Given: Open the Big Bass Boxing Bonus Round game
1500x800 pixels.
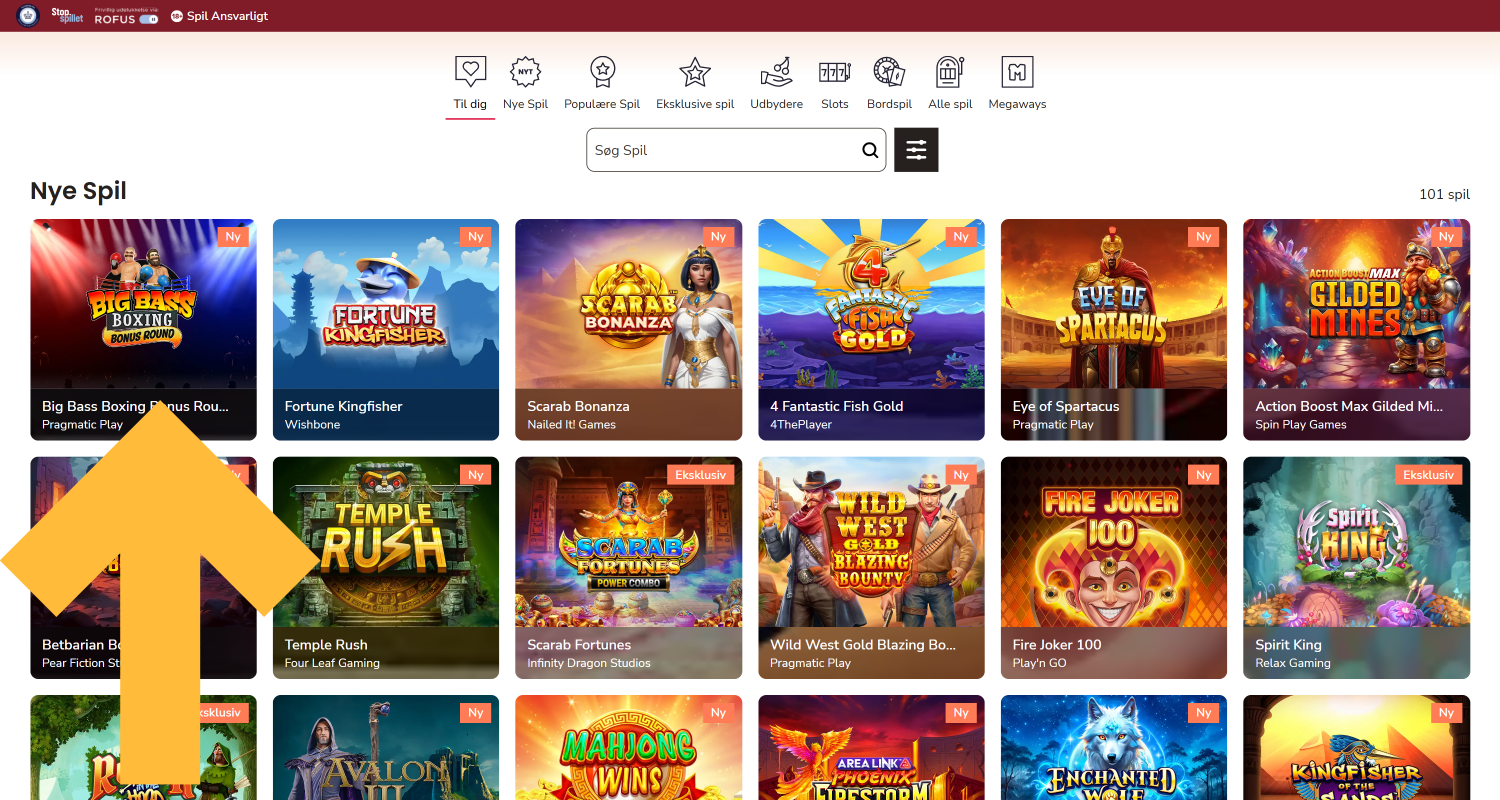Looking at the screenshot, I should (143, 330).
